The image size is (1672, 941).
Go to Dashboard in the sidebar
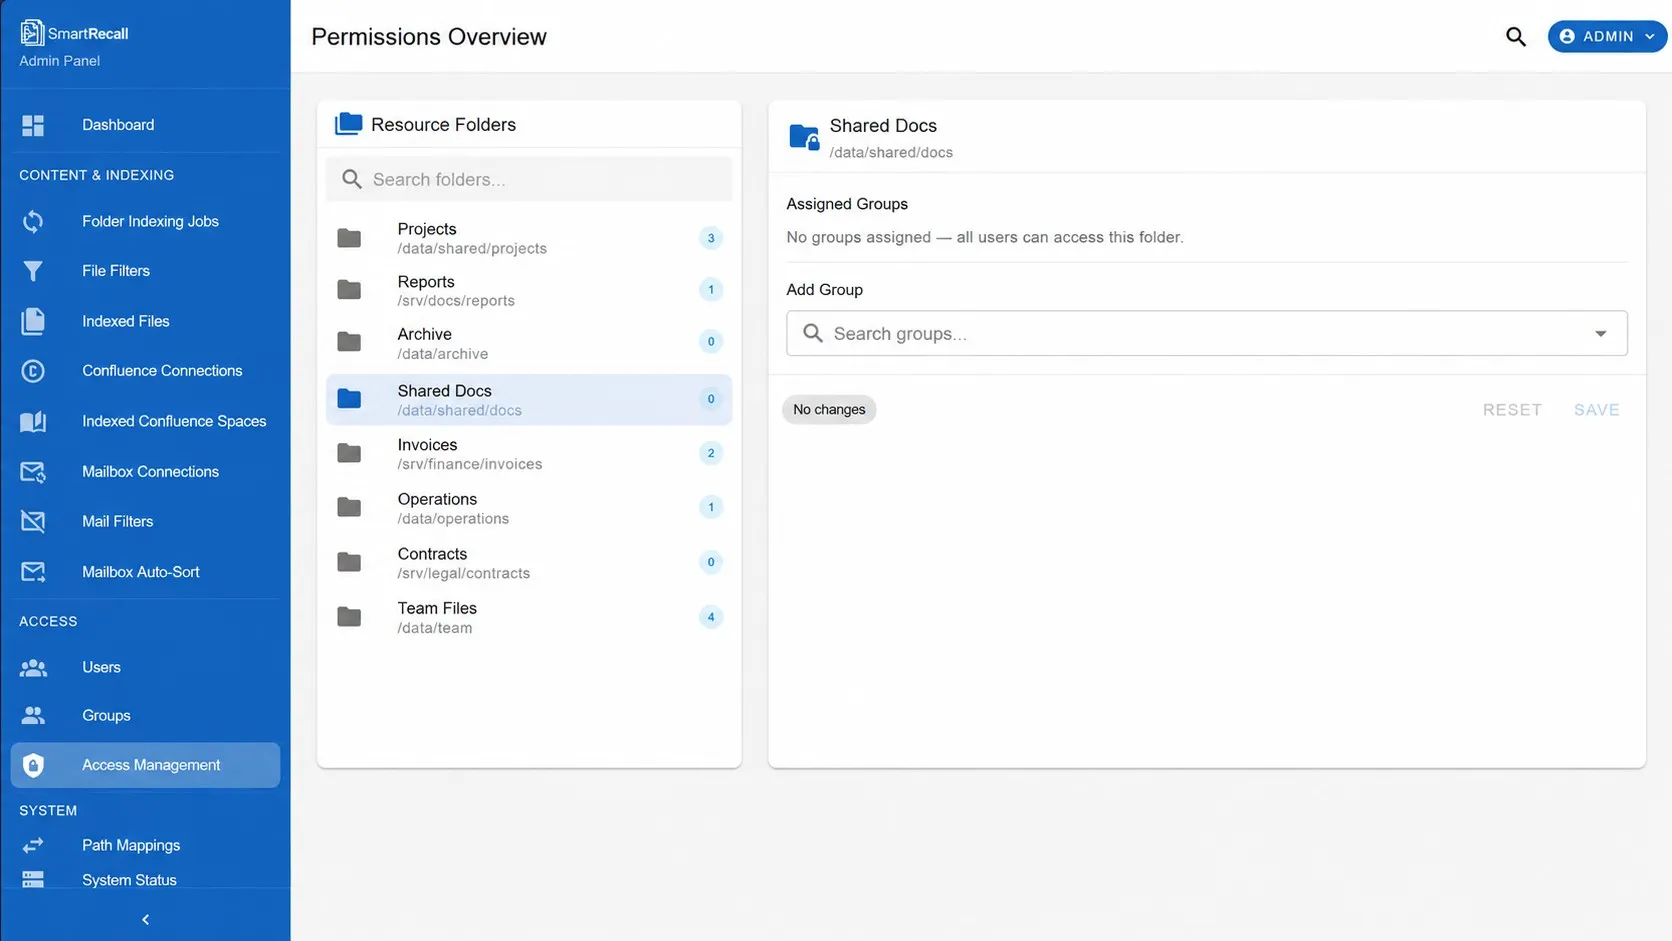coord(145,125)
